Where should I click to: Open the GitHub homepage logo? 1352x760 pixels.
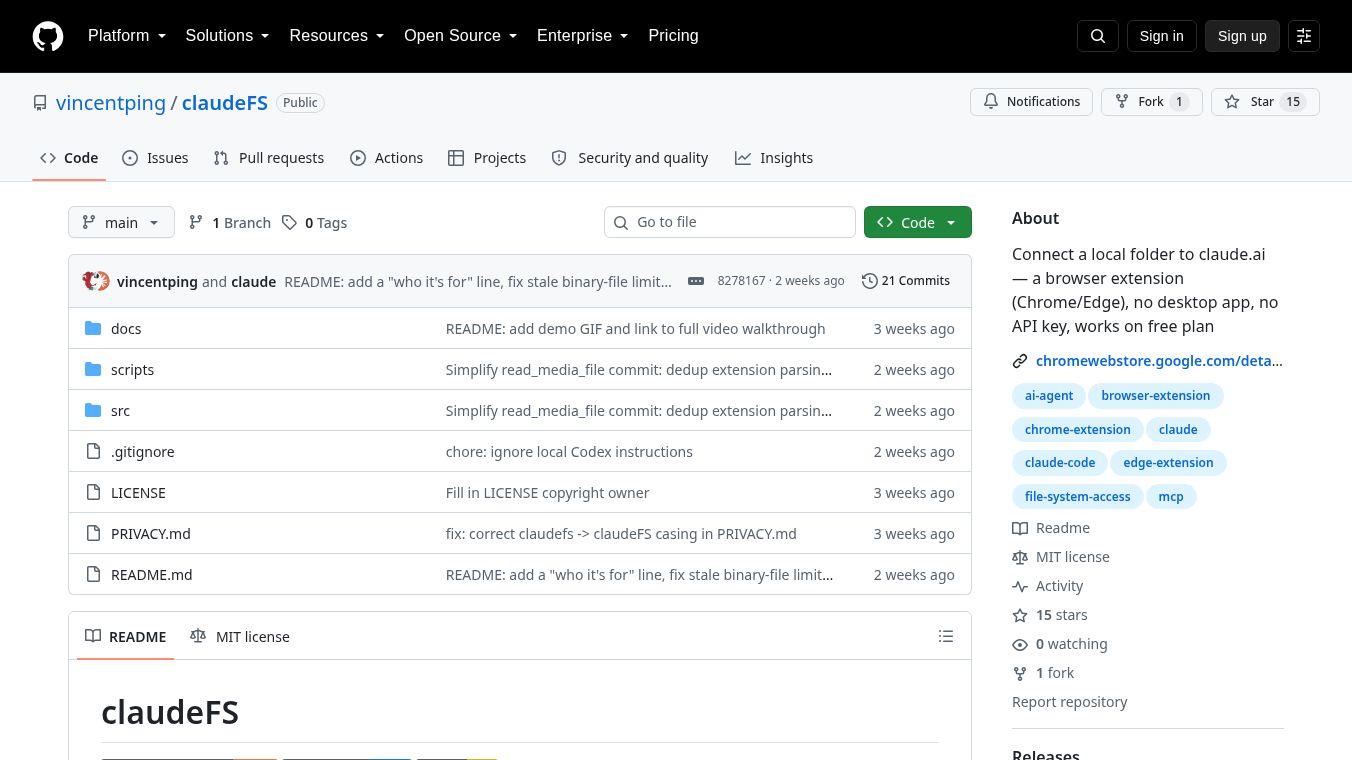click(48, 36)
